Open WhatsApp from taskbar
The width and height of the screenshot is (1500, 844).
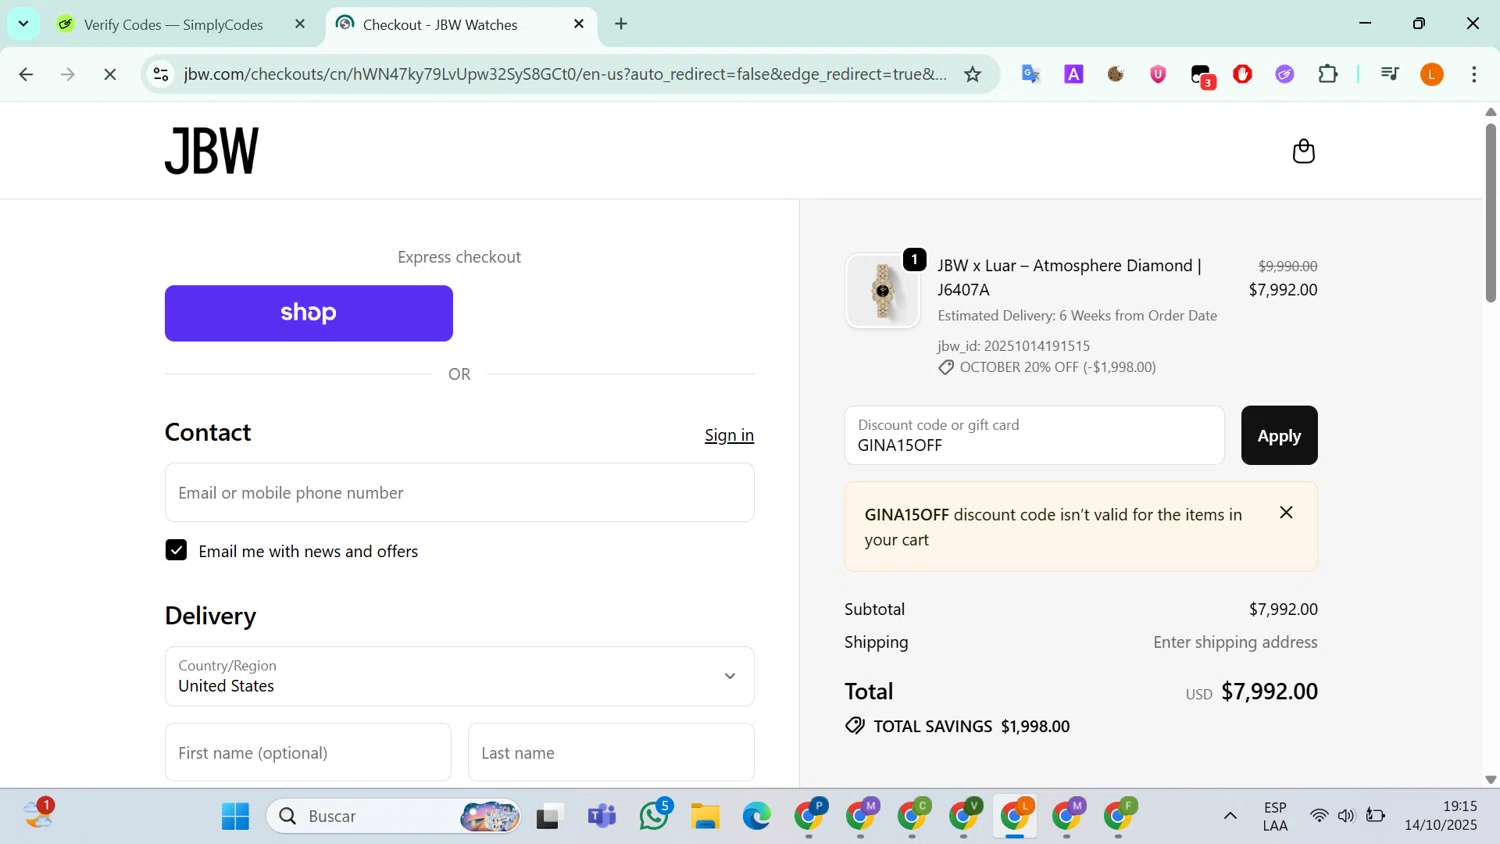coord(655,815)
